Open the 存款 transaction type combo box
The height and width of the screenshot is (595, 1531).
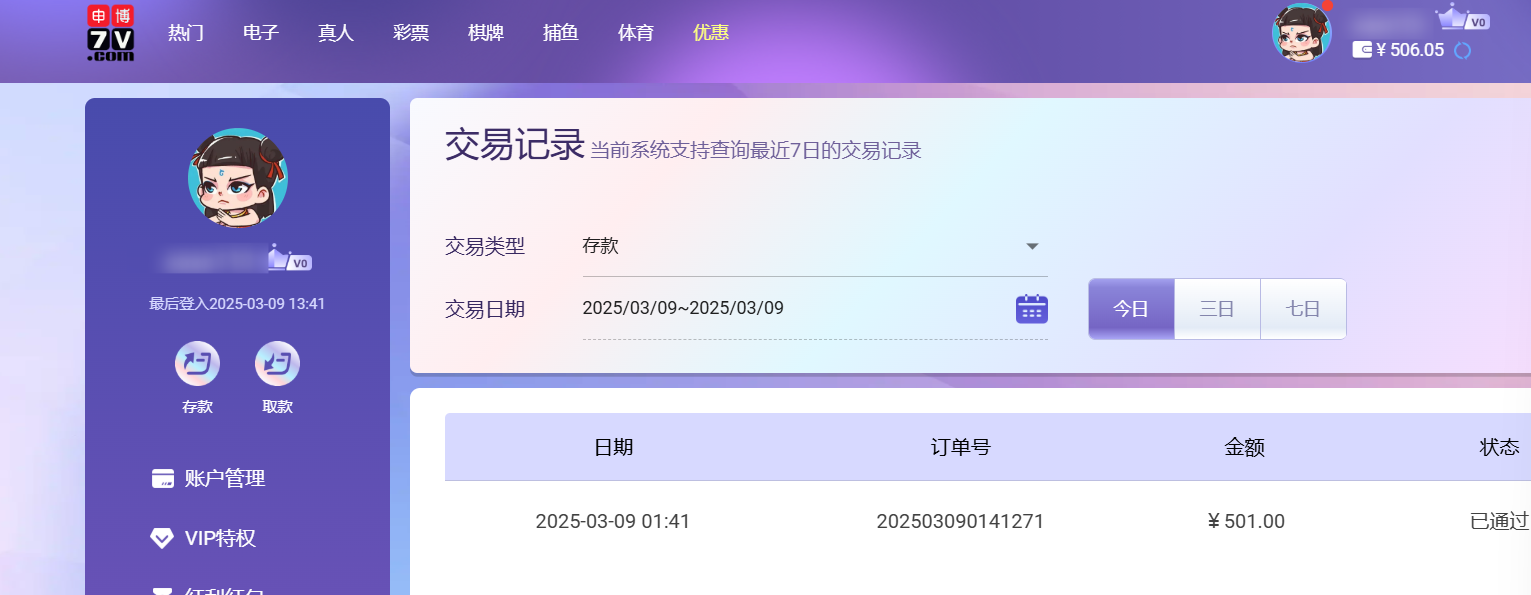pos(800,246)
